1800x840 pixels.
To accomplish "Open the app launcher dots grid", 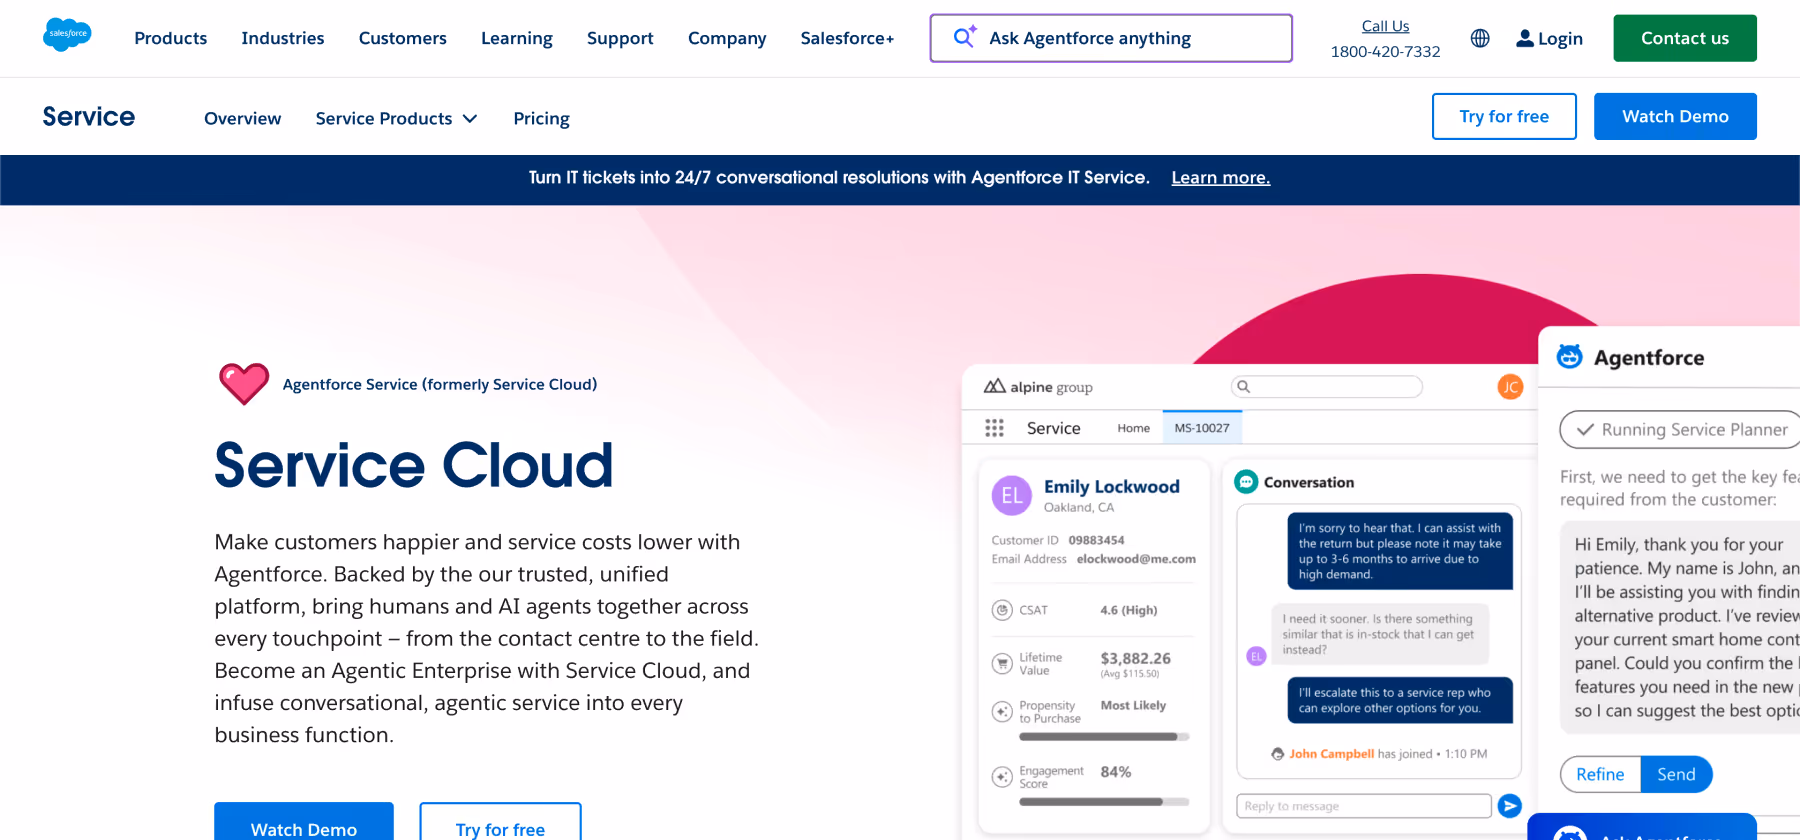I will point(994,428).
